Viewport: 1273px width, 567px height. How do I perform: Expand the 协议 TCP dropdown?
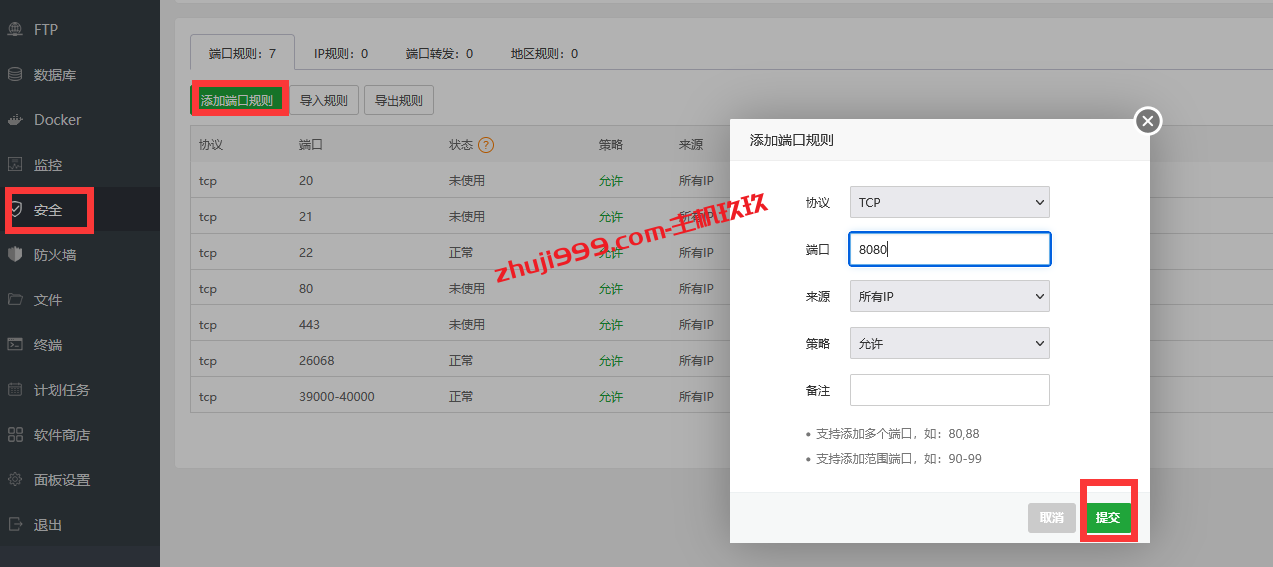point(950,202)
